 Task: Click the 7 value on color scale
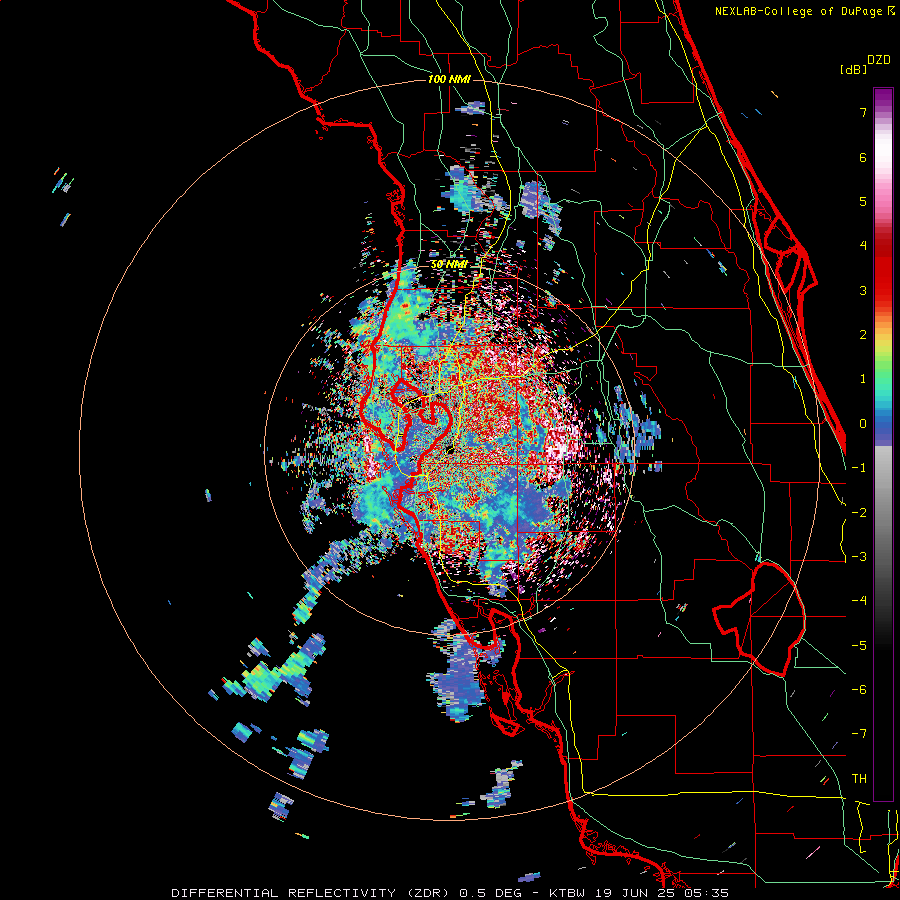pos(863,112)
